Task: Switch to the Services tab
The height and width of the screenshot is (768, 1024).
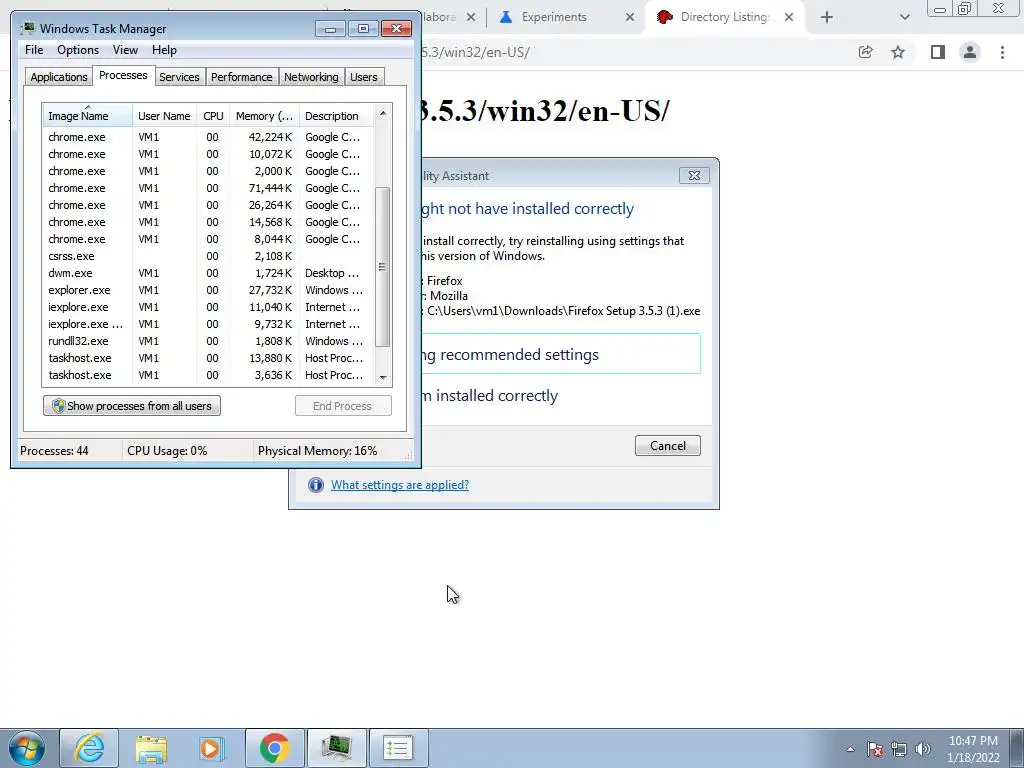Action: coord(179,77)
